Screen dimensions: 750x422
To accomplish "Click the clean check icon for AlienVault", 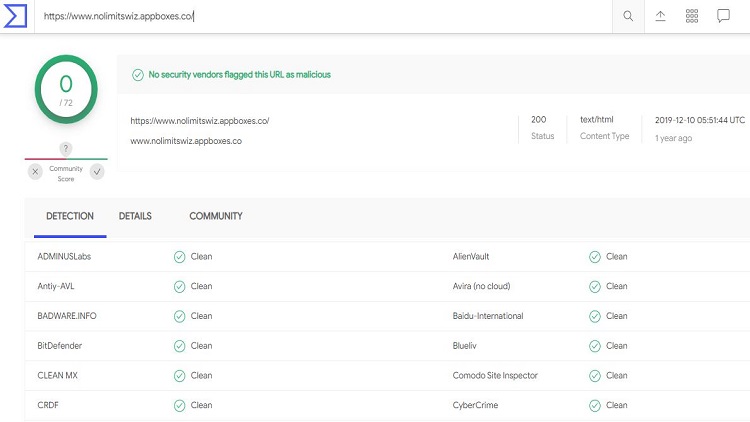I will pyautogui.click(x=595, y=257).
